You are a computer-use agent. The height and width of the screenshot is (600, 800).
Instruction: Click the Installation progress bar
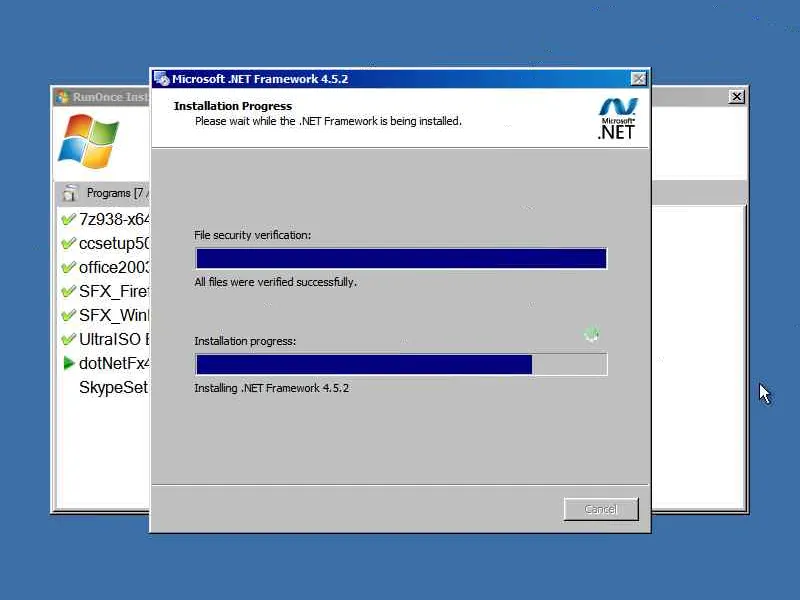click(401, 364)
